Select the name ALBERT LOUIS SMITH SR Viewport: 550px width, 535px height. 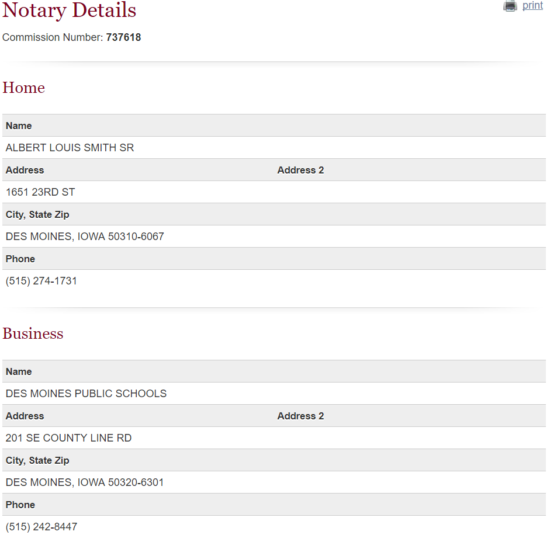(70, 148)
